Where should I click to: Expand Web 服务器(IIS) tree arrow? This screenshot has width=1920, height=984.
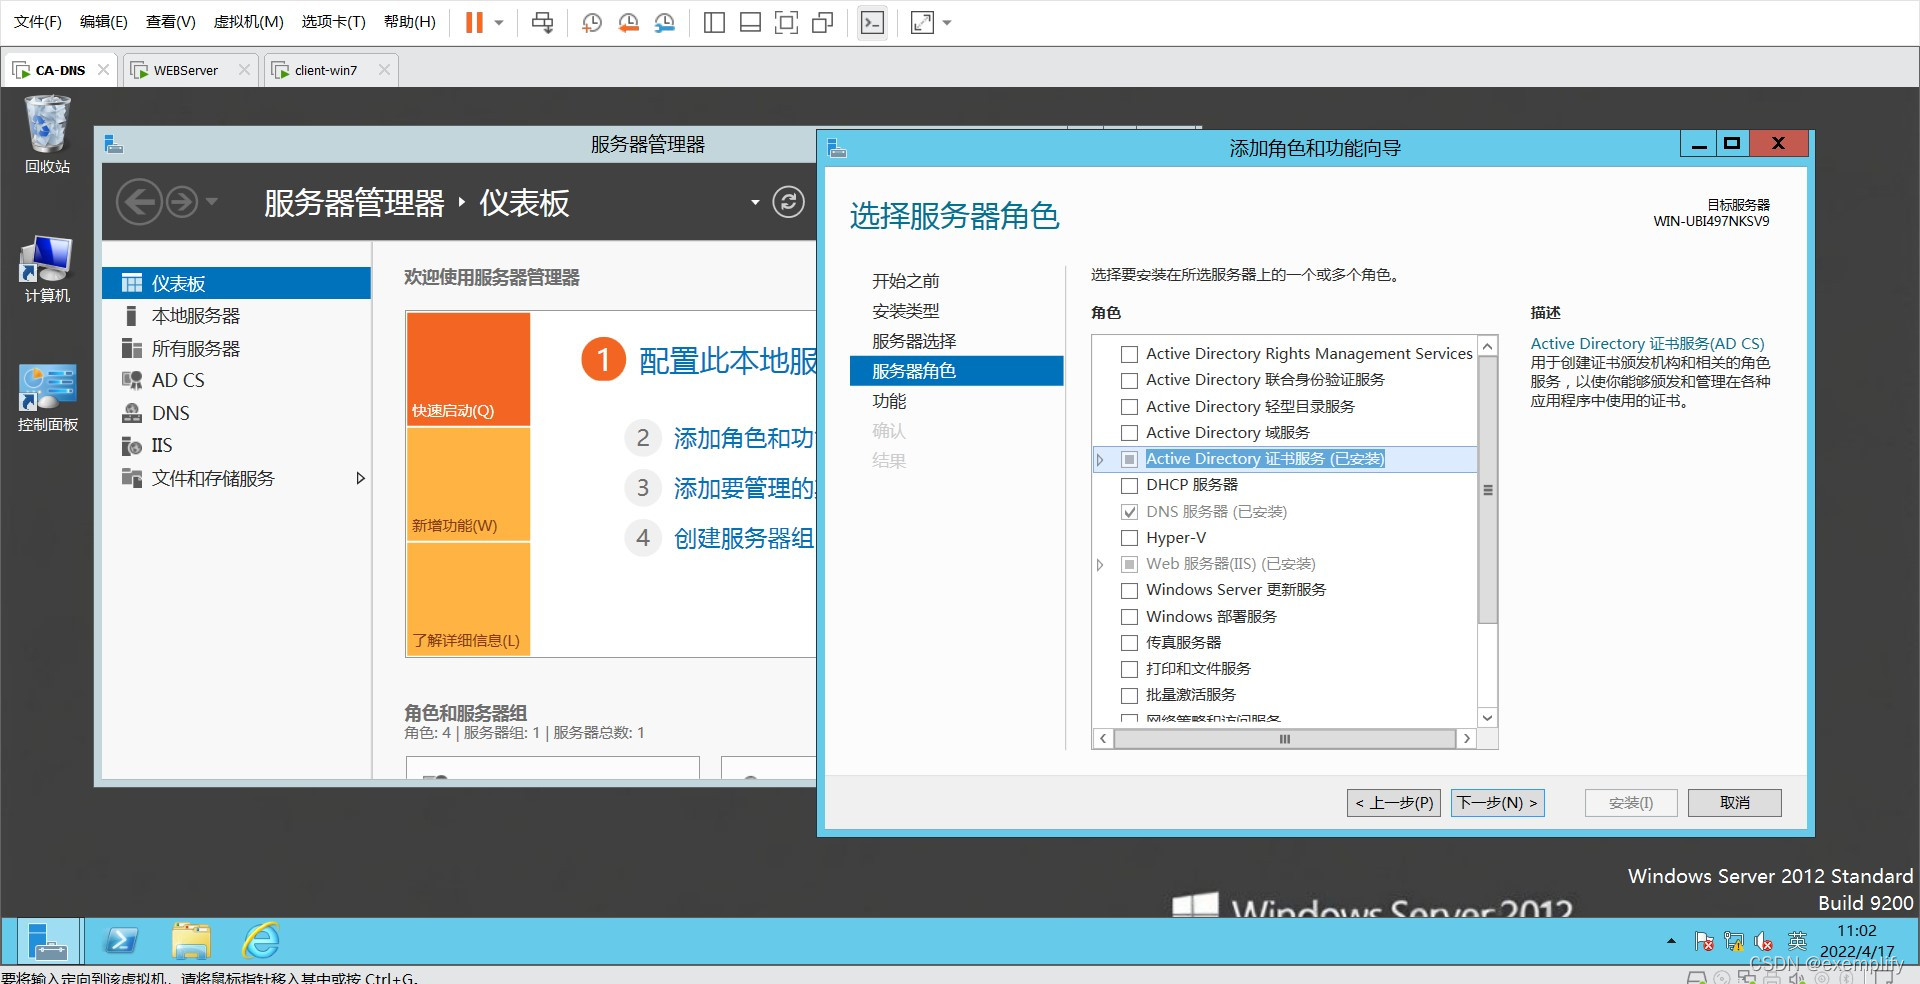coord(1100,565)
